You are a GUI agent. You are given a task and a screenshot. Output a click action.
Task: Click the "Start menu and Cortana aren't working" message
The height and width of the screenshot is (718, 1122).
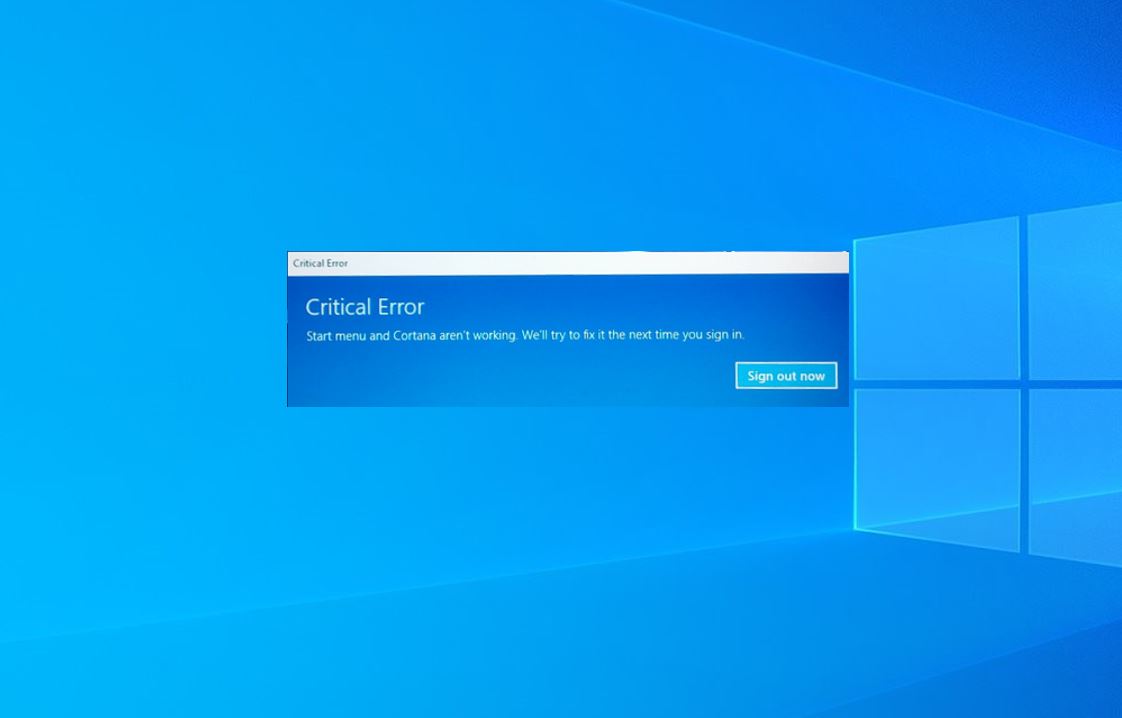525,335
